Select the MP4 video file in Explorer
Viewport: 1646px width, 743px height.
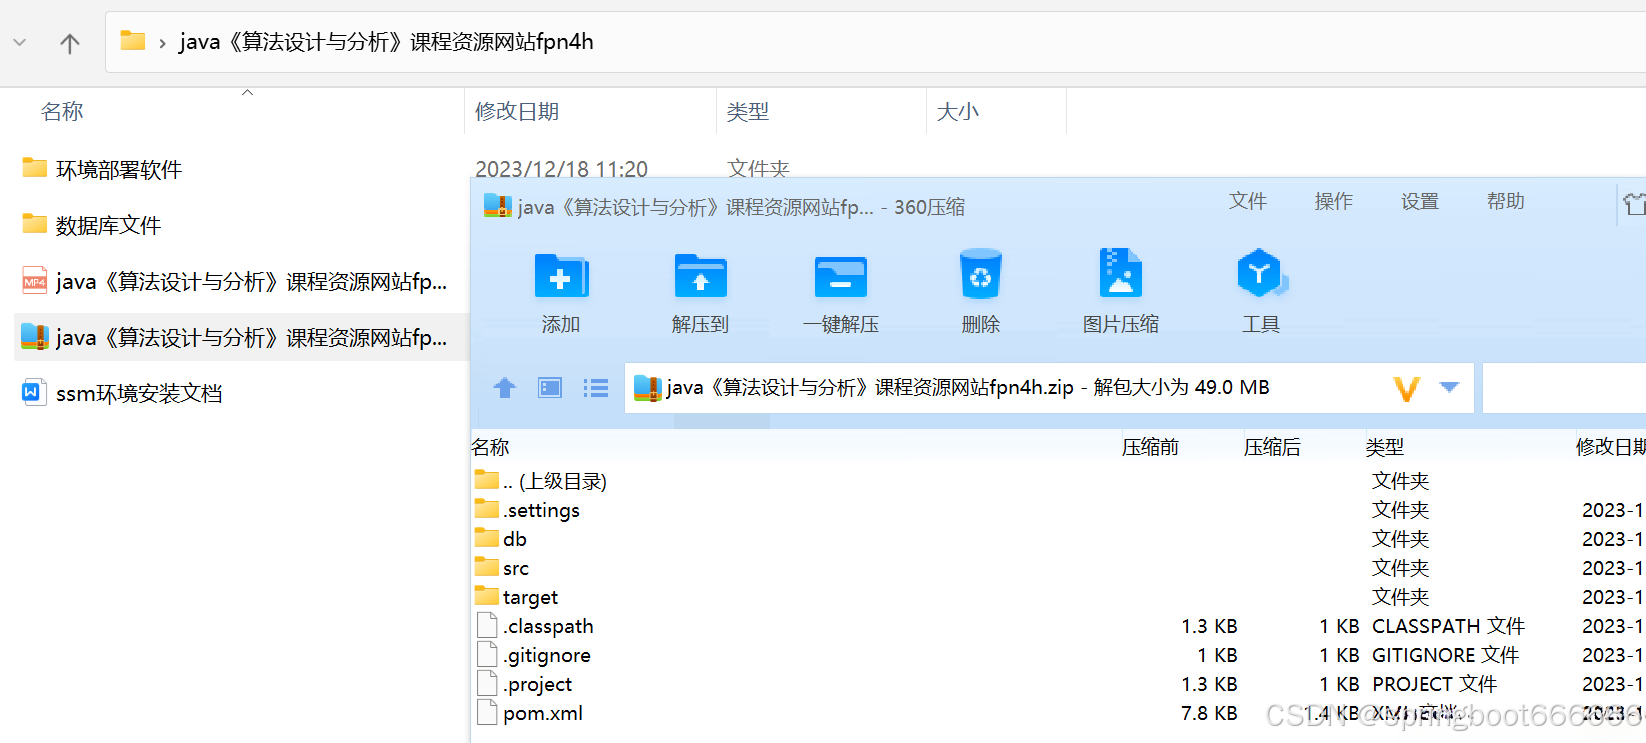pyautogui.click(x=235, y=282)
